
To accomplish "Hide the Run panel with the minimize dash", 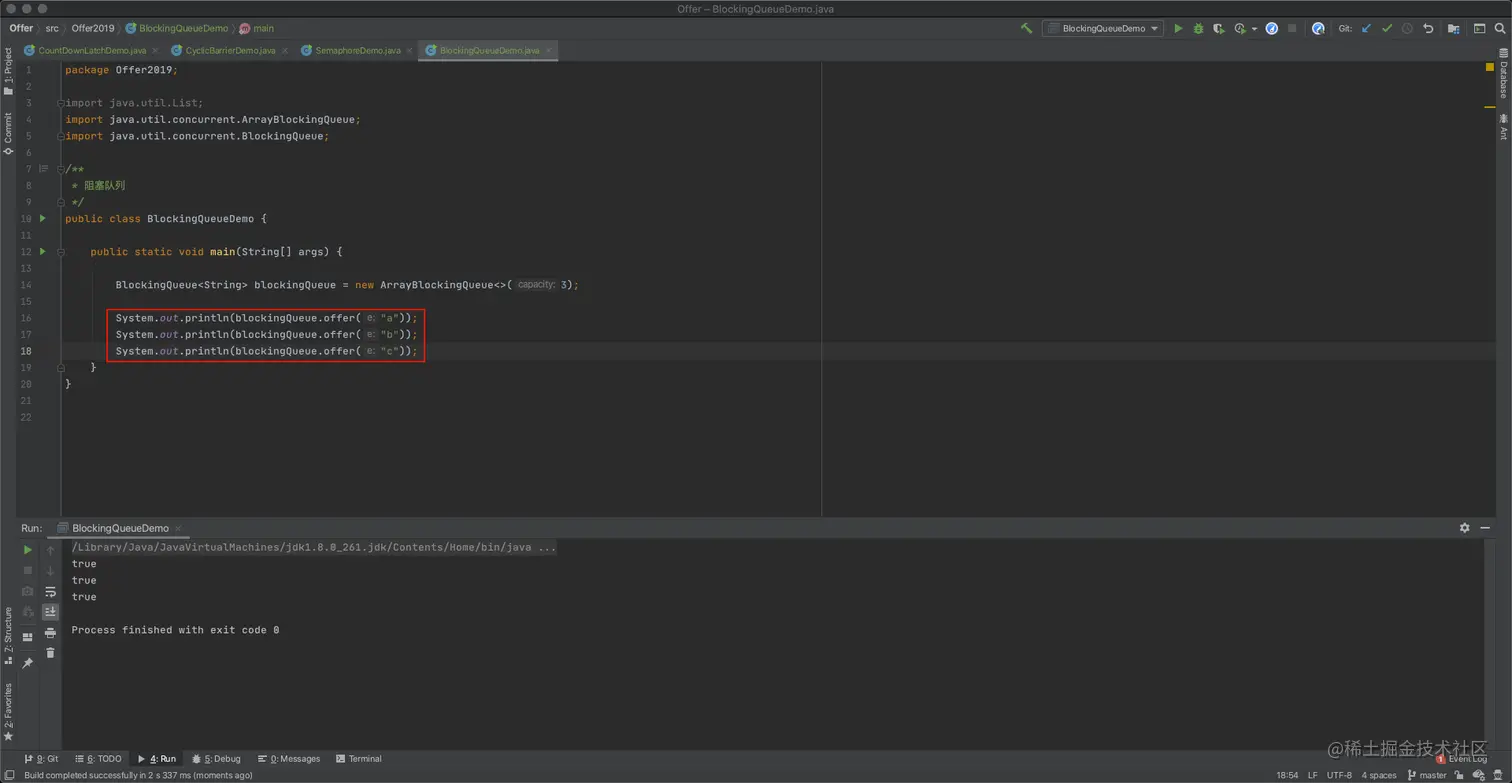I will point(1485,528).
